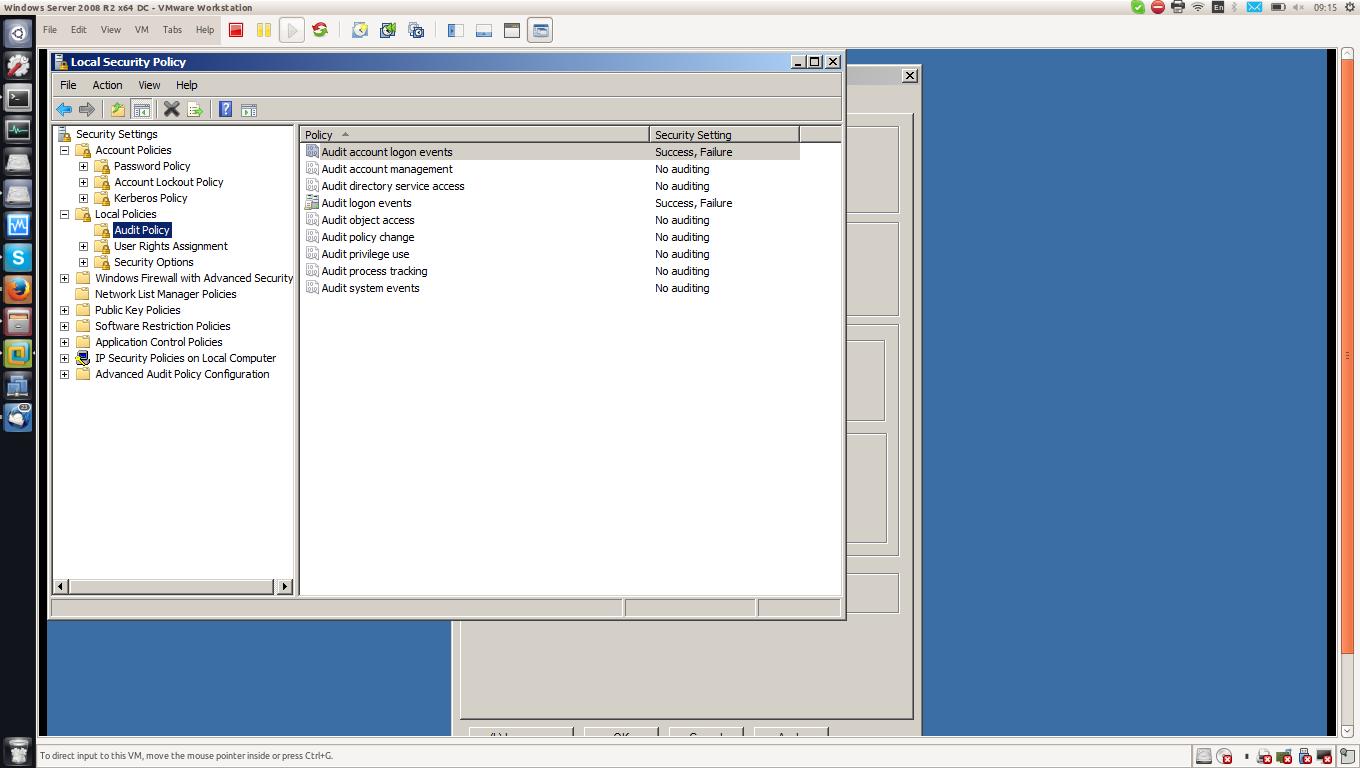Click the hard disk device icon in VMware status bar

click(x=1204, y=756)
